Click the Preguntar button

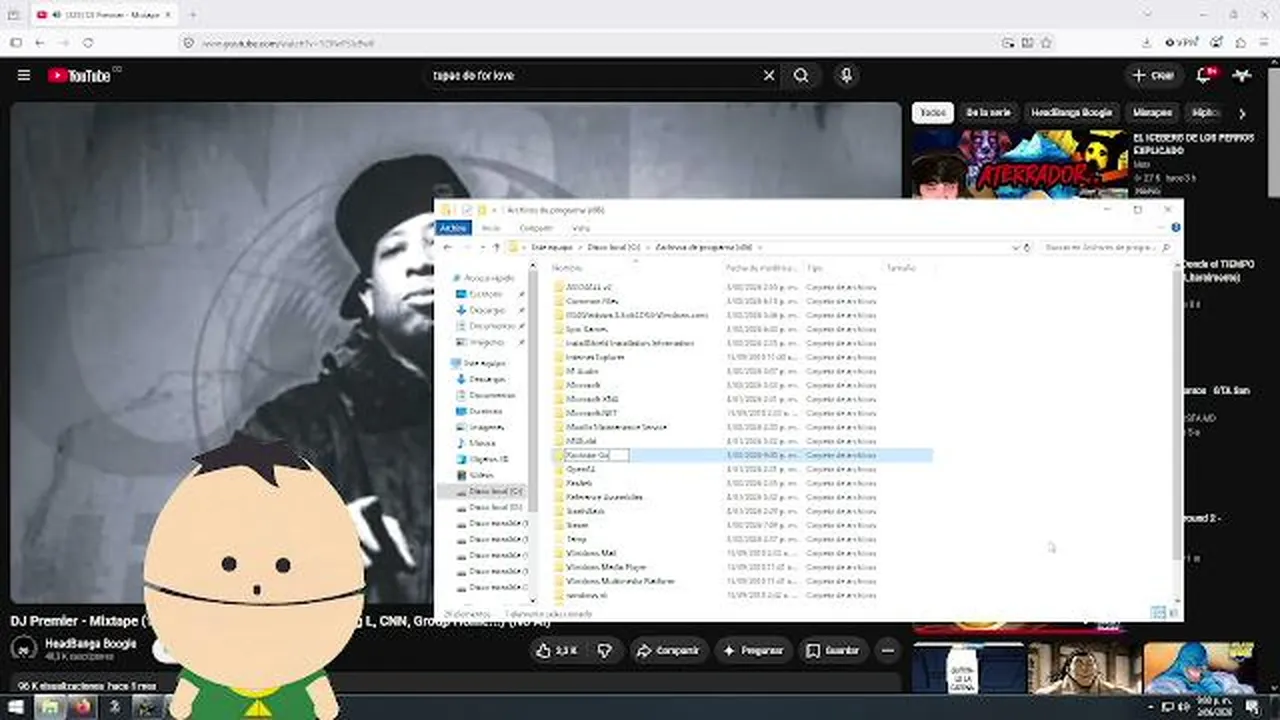tap(753, 650)
